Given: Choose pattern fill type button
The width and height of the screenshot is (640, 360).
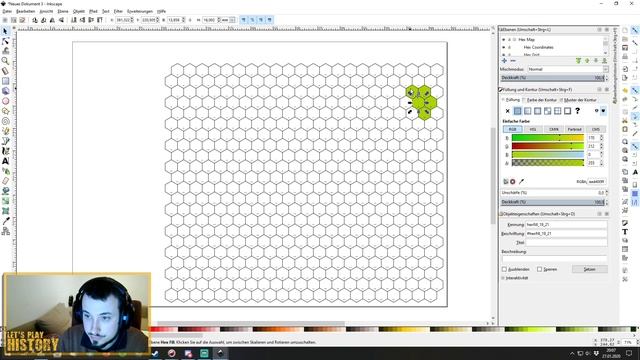Looking at the screenshot, I should [x=558, y=111].
